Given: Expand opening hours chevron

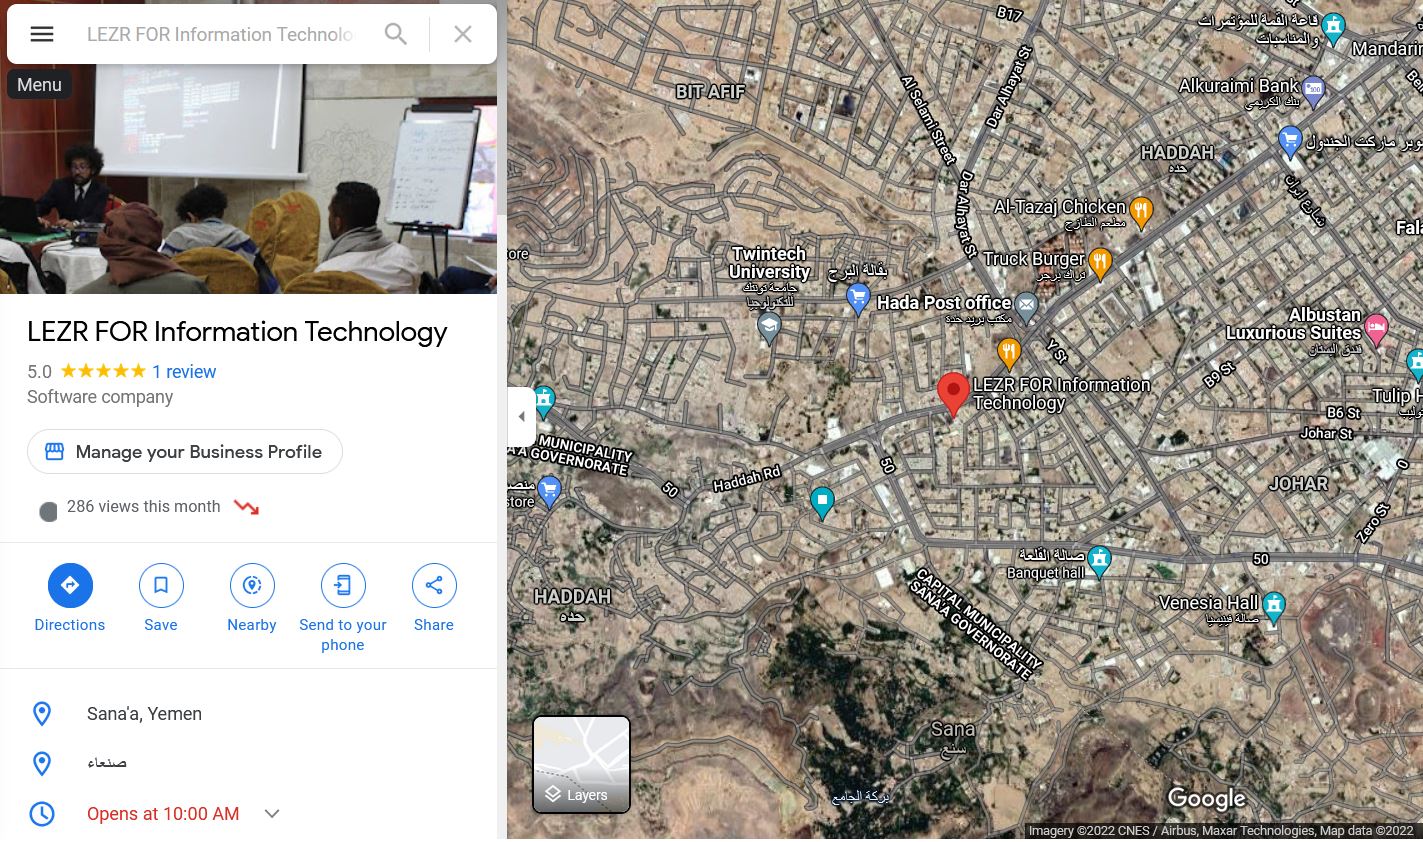Looking at the screenshot, I should (x=272, y=814).
